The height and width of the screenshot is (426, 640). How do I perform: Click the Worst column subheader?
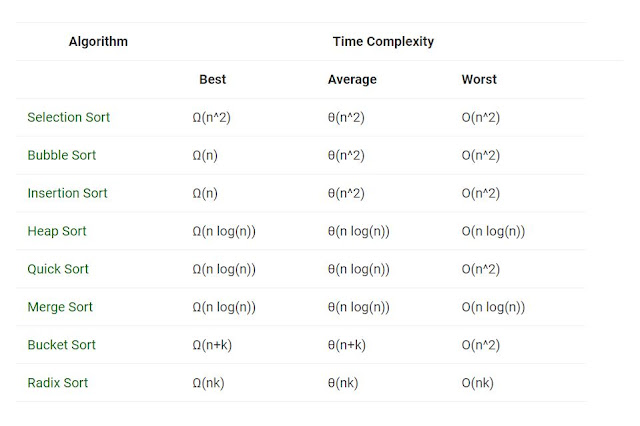pyautogui.click(x=479, y=79)
